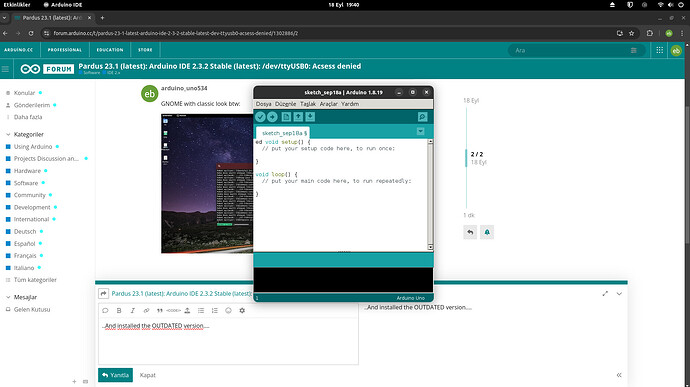Toggle the topic notification bell
This screenshot has height=387, width=690.
pos(487,232)
